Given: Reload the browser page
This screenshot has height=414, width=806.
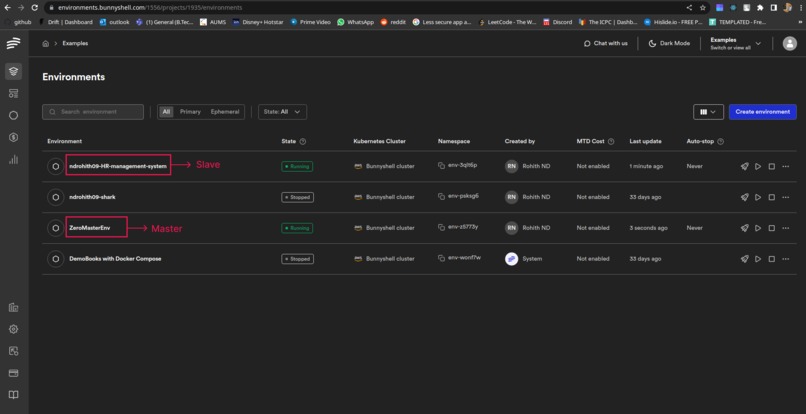Looking at the screenshot, I should [x=34, y=8].
